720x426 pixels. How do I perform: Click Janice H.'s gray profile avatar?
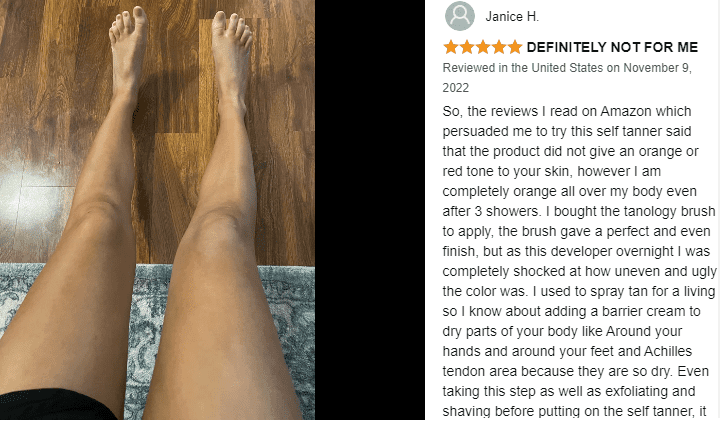[x=460, y=16]
